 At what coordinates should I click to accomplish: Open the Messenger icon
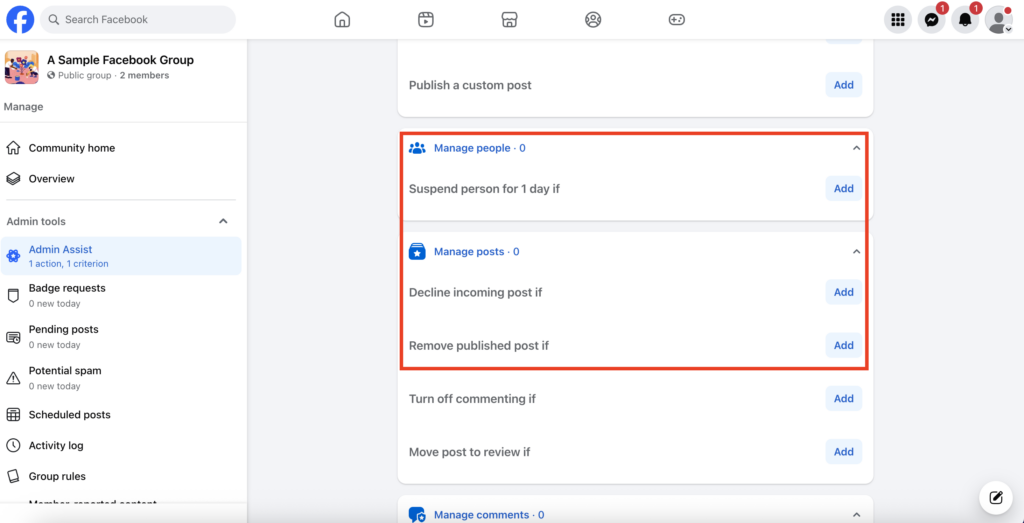pos(931,20)
